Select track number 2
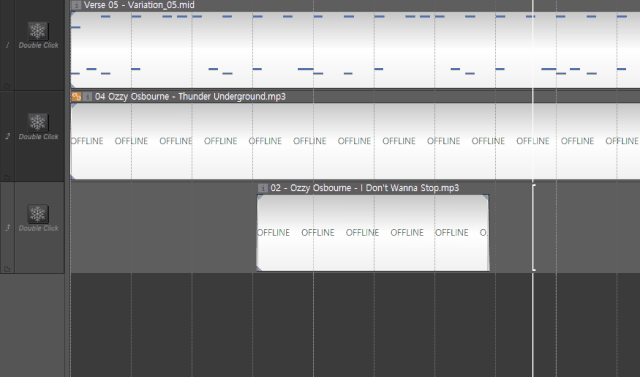 click(x=7, y=136)
